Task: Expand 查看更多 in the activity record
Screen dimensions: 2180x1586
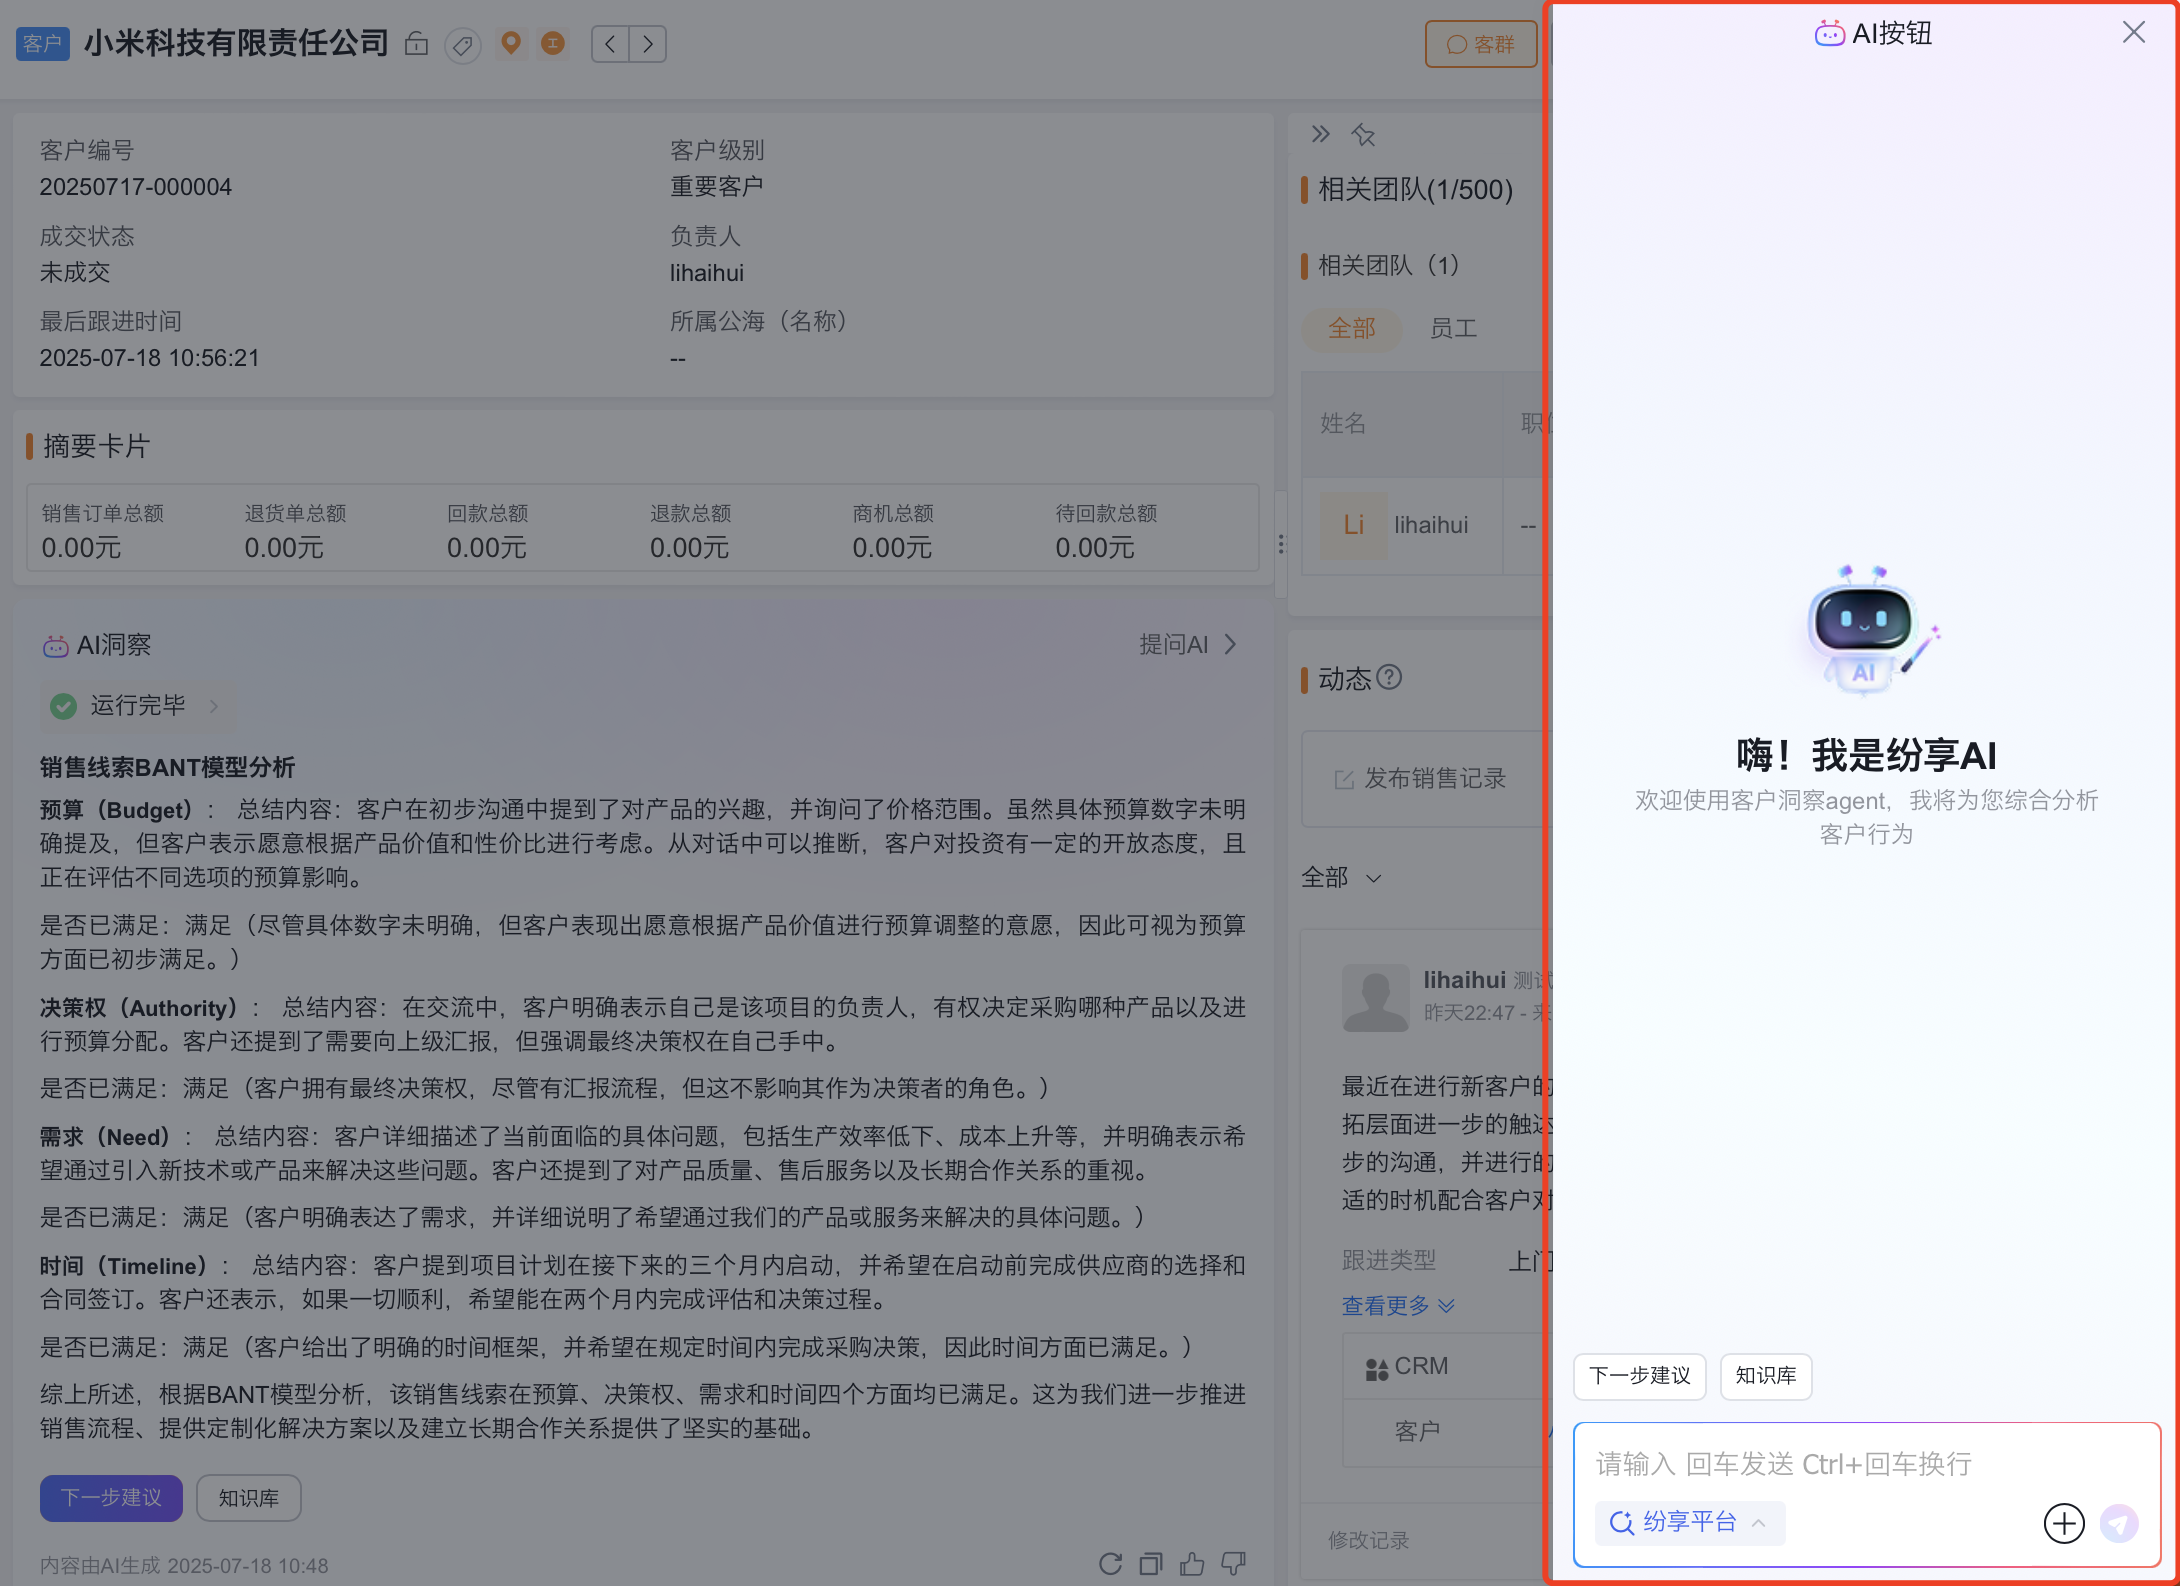Action: pyautogui.click(x=1398, y=1305)
